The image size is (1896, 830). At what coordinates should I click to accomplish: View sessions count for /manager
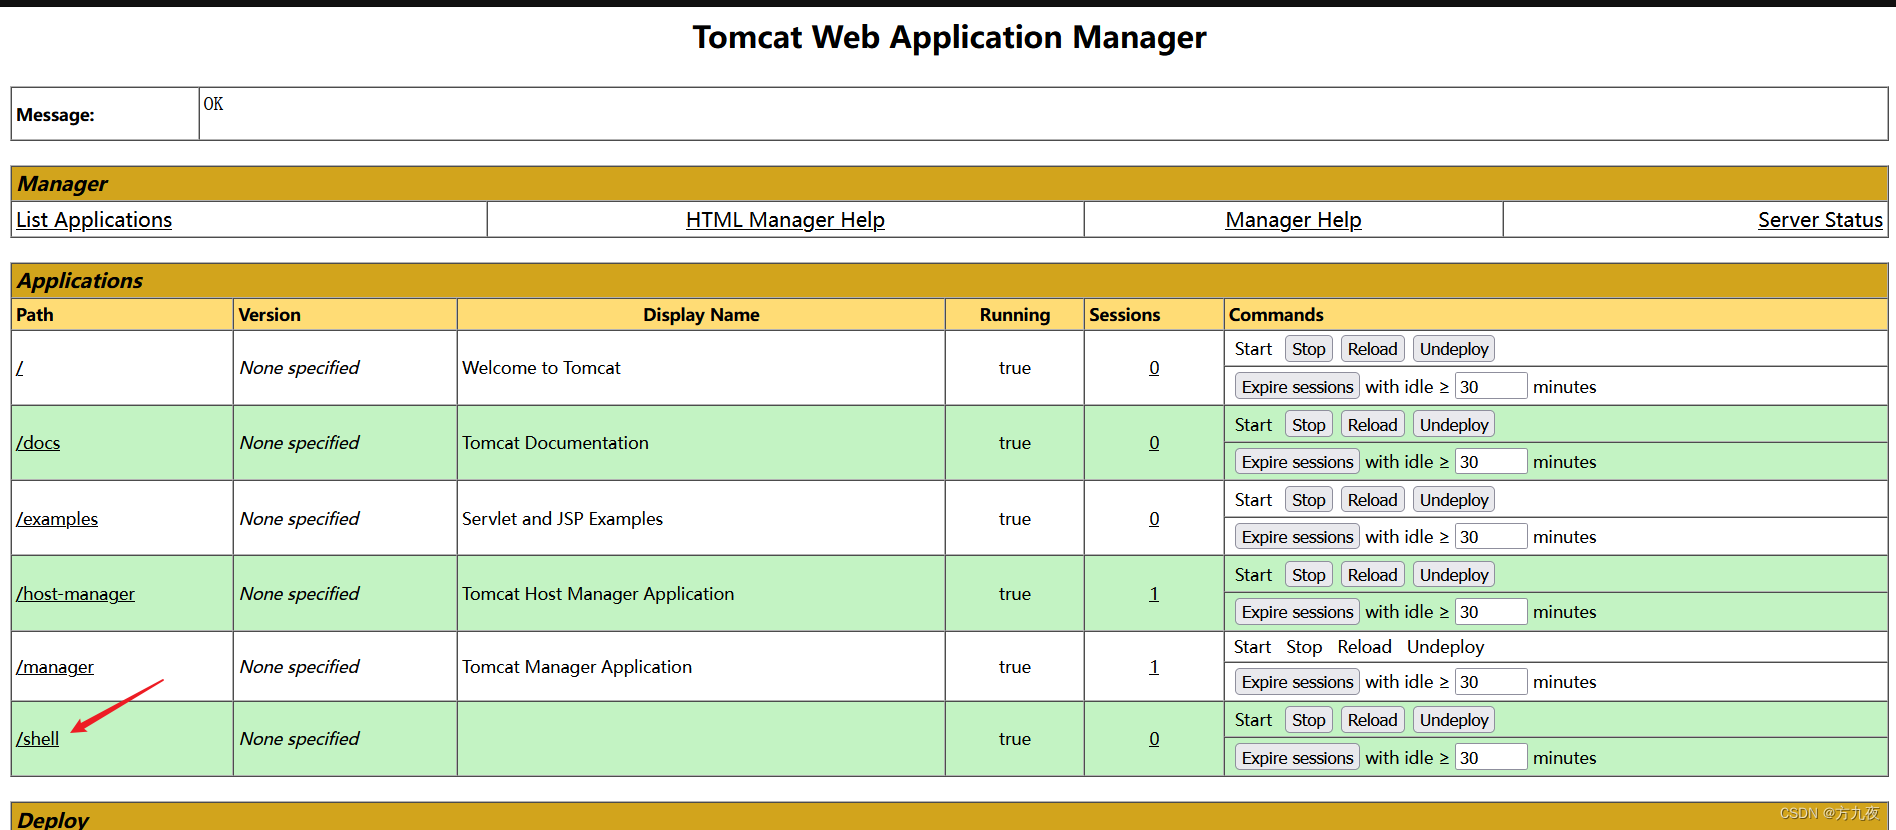pos(1154,667)
